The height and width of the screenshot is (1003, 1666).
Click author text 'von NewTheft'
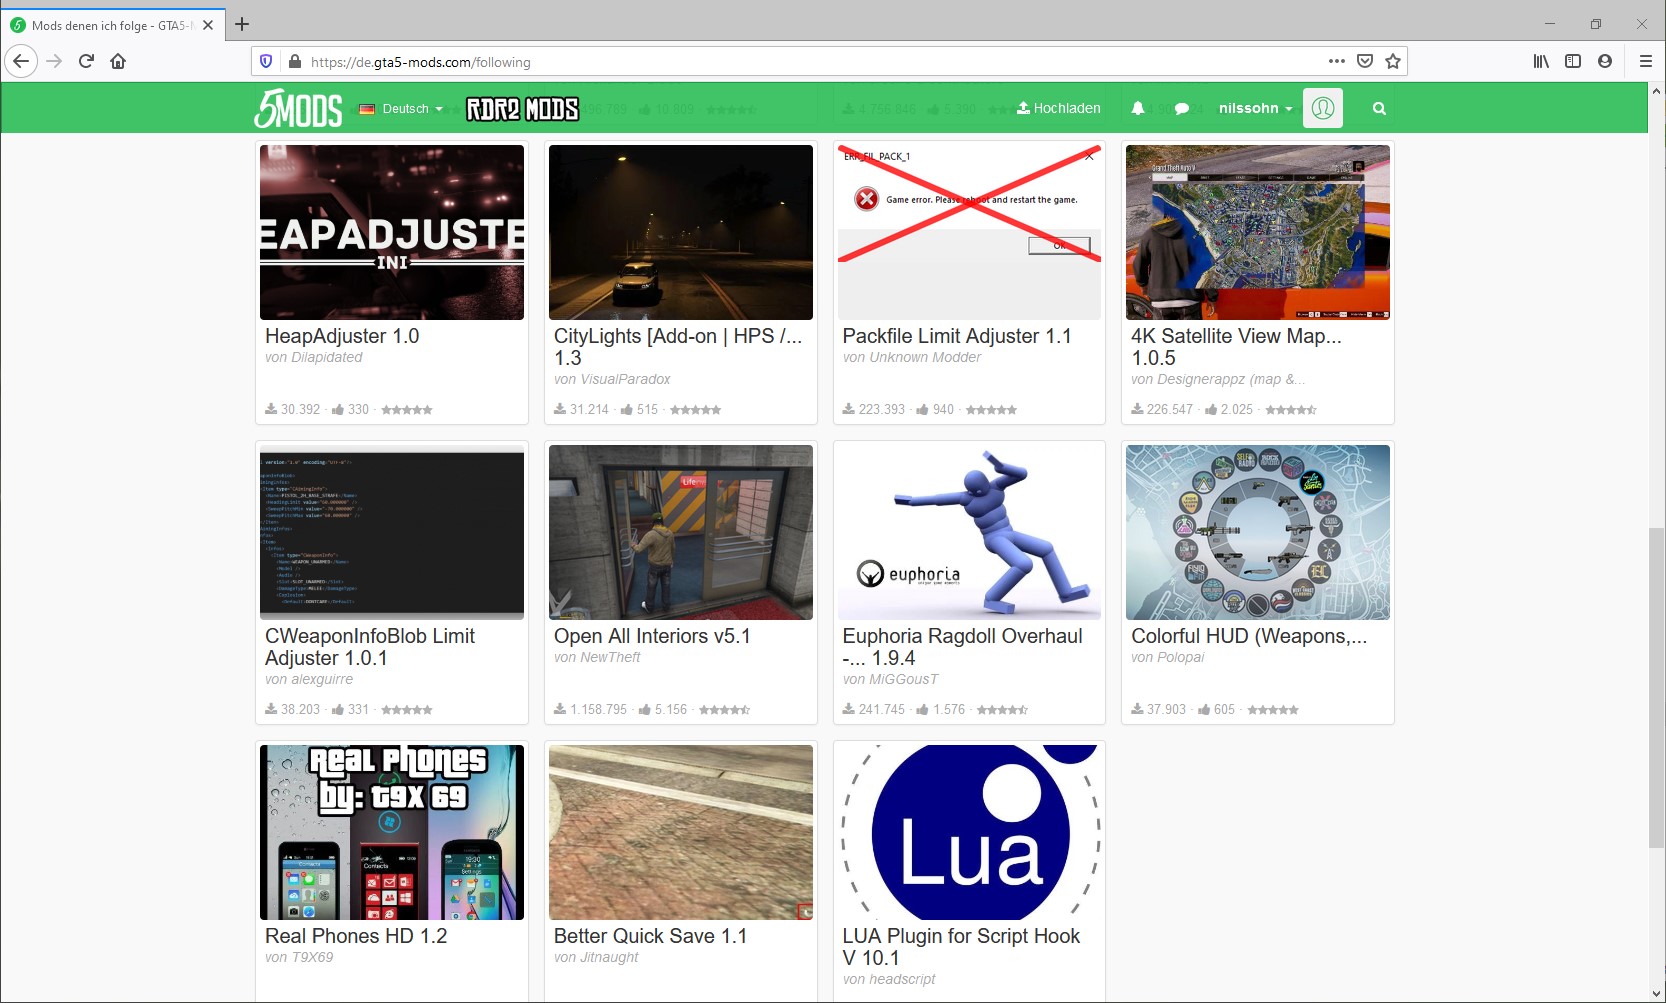pyautogui.click(x=597, y=657)
